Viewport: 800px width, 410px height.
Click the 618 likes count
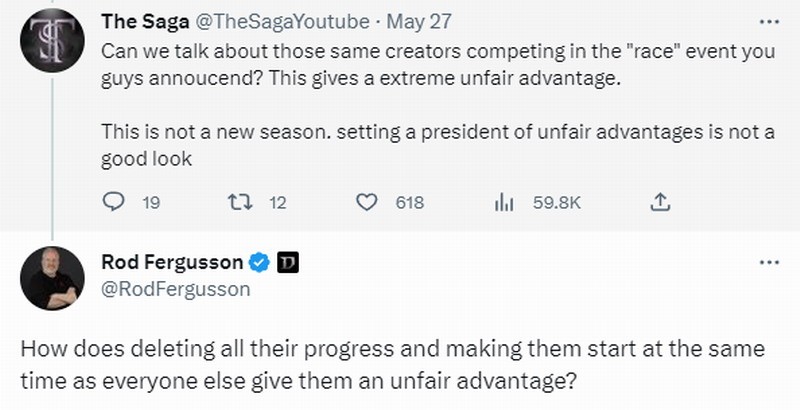click(x=410, y=203)
